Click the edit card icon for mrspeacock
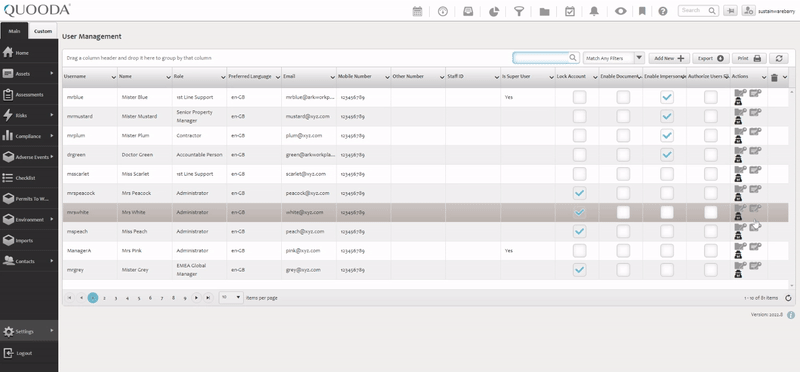 tap(755, 189)
